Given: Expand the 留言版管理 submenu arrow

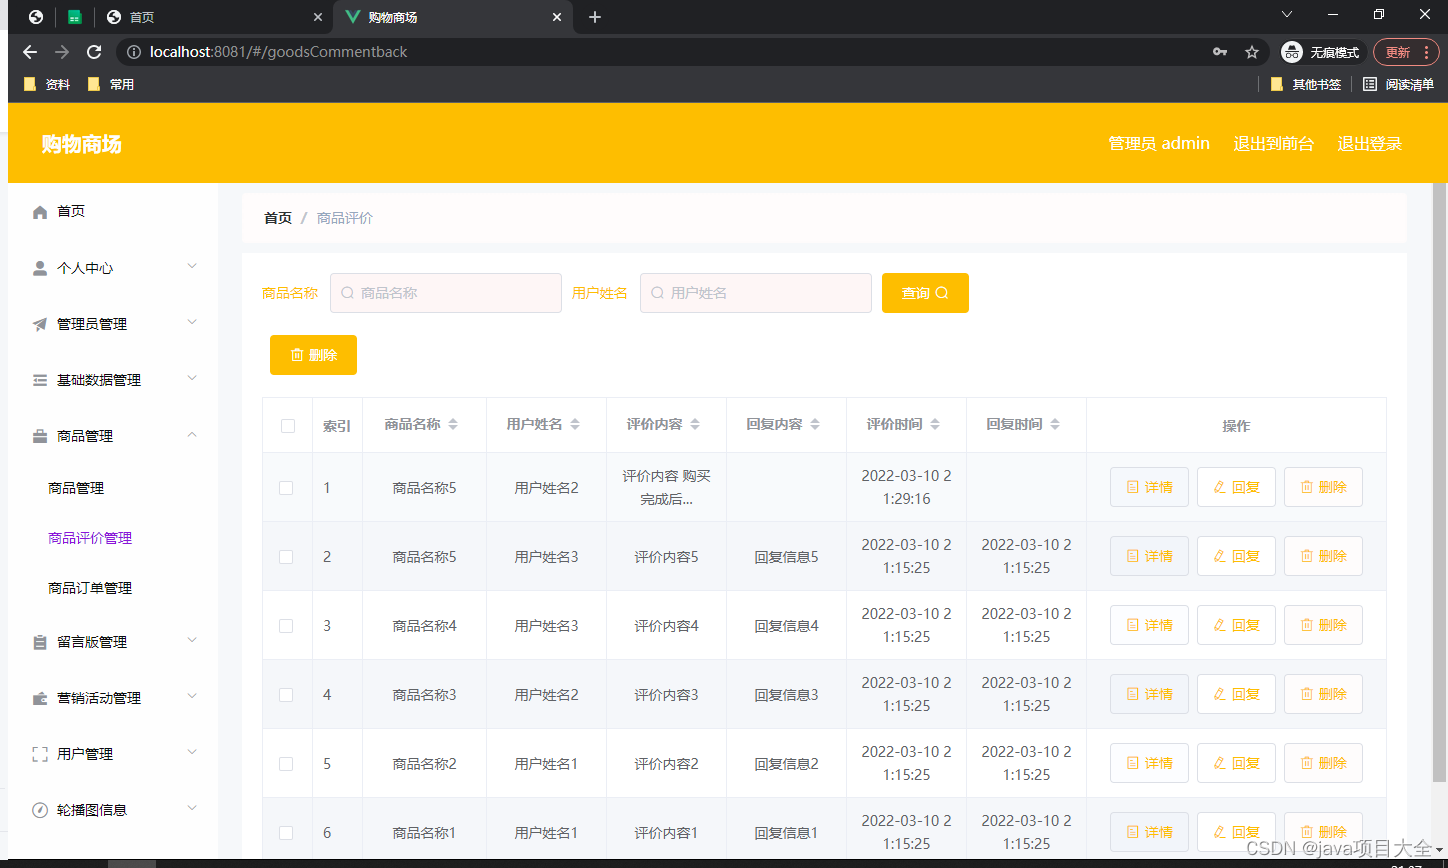Looking at the screenshot, I should [x=193, y=640].
